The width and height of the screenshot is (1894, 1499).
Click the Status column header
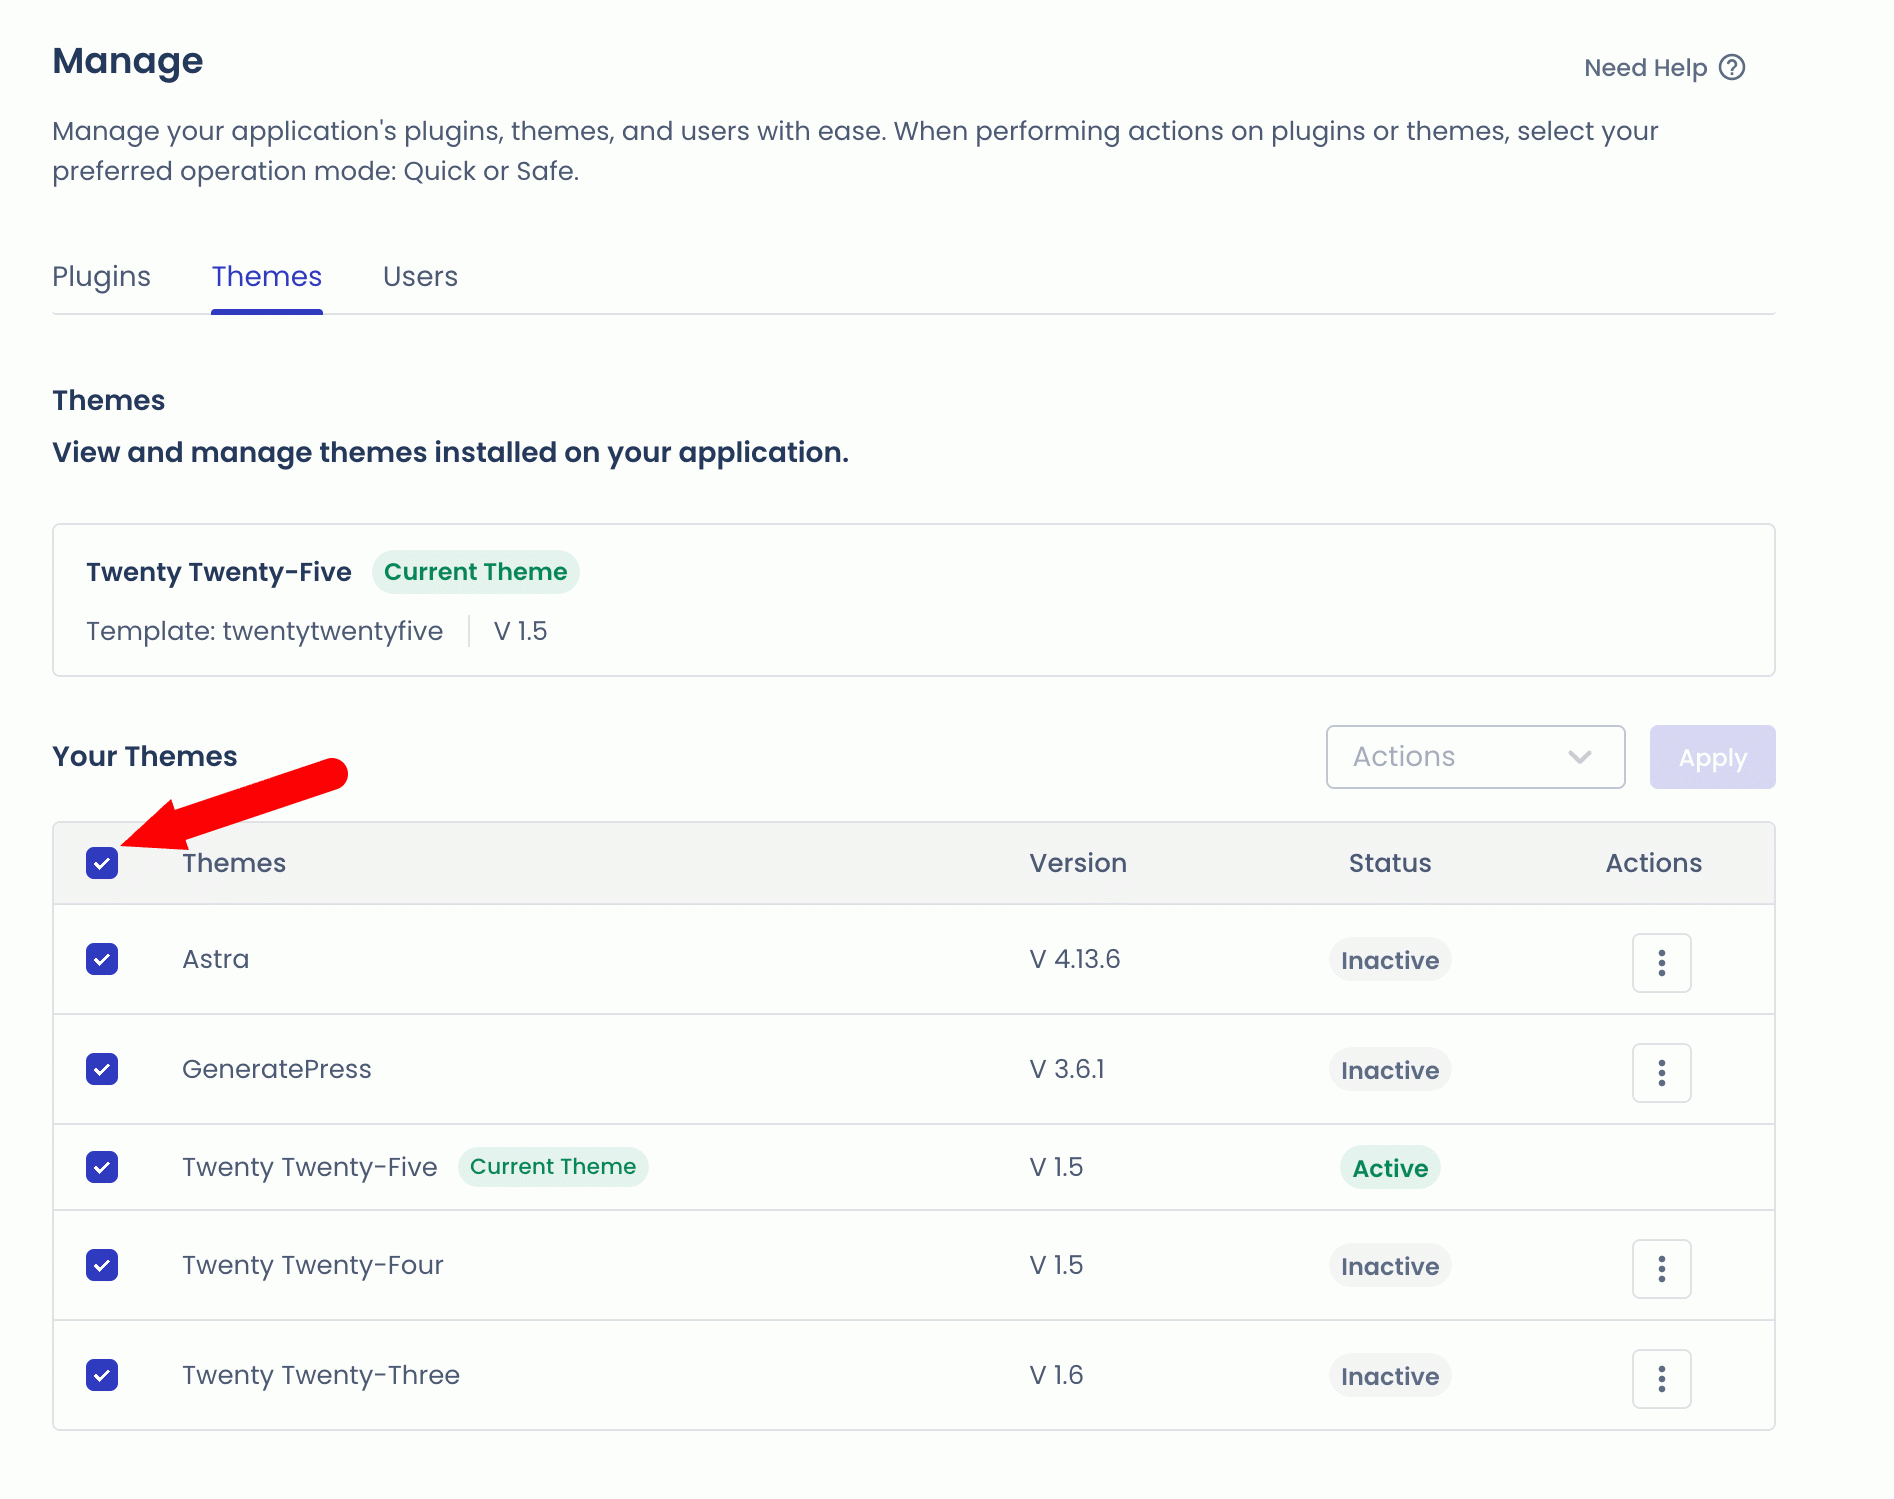coord(1390,863)
